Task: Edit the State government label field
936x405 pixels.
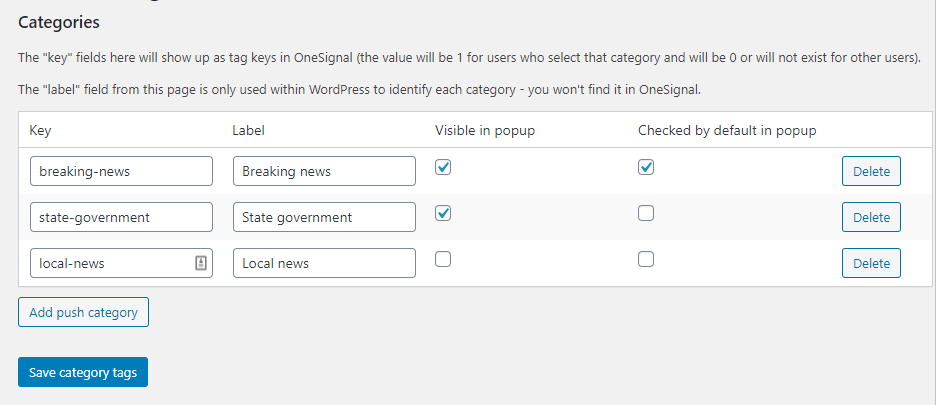Action: coord(325,217)
